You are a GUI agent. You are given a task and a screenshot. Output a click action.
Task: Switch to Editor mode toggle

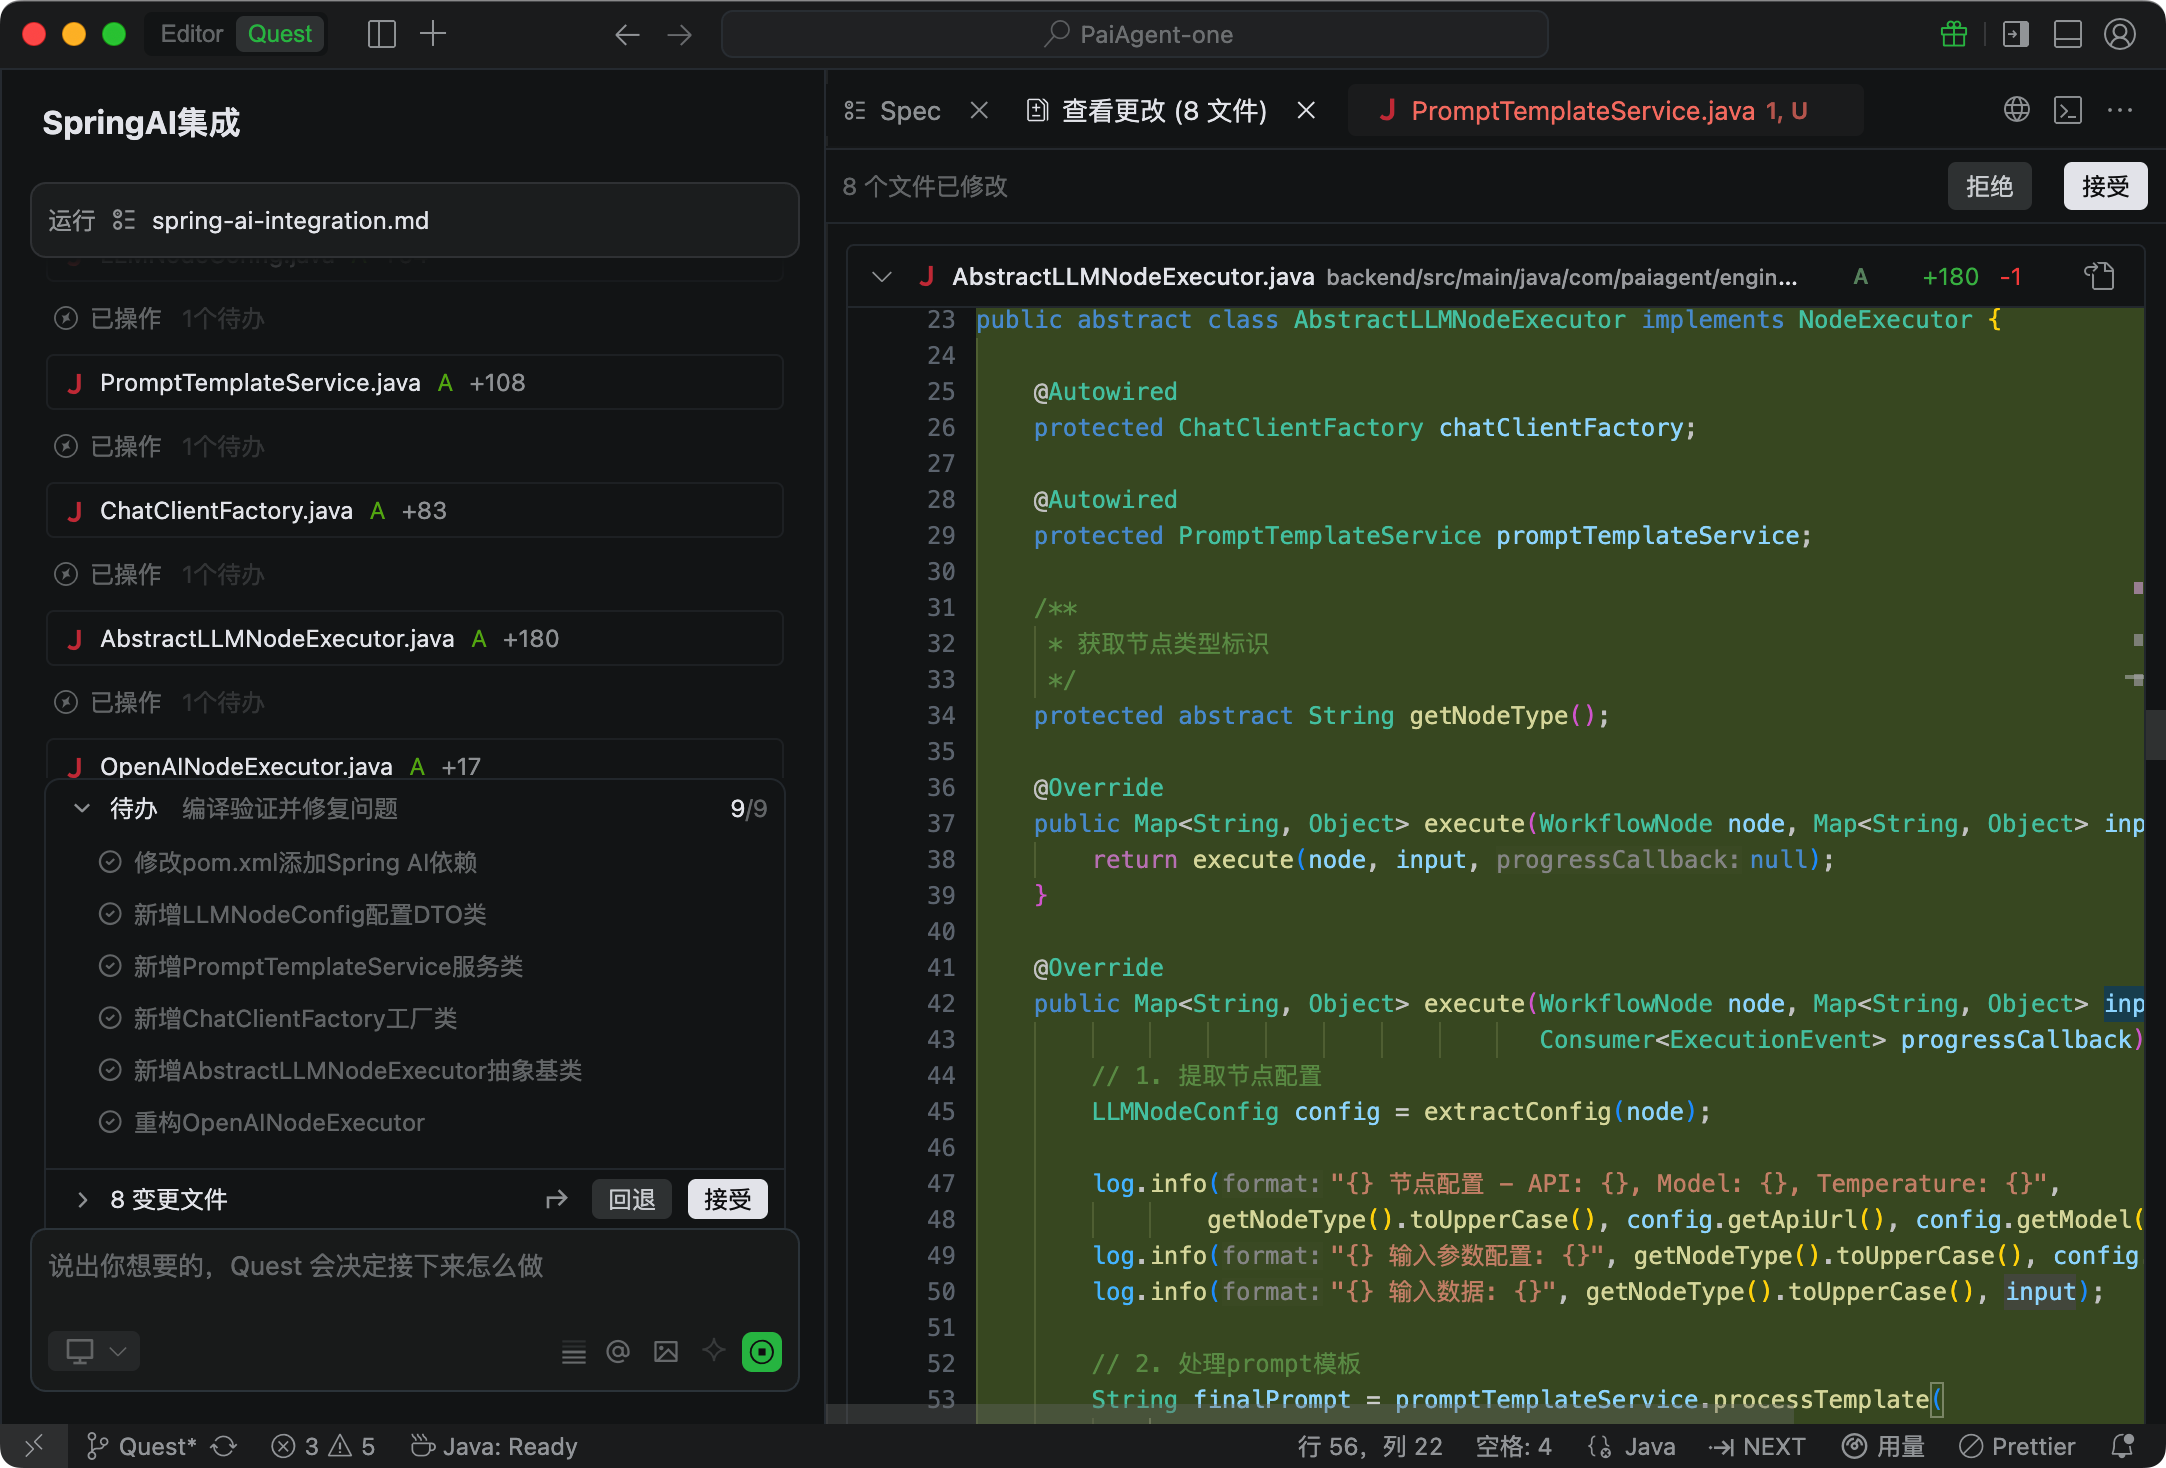pyautogui.click(x=192, y=34)
